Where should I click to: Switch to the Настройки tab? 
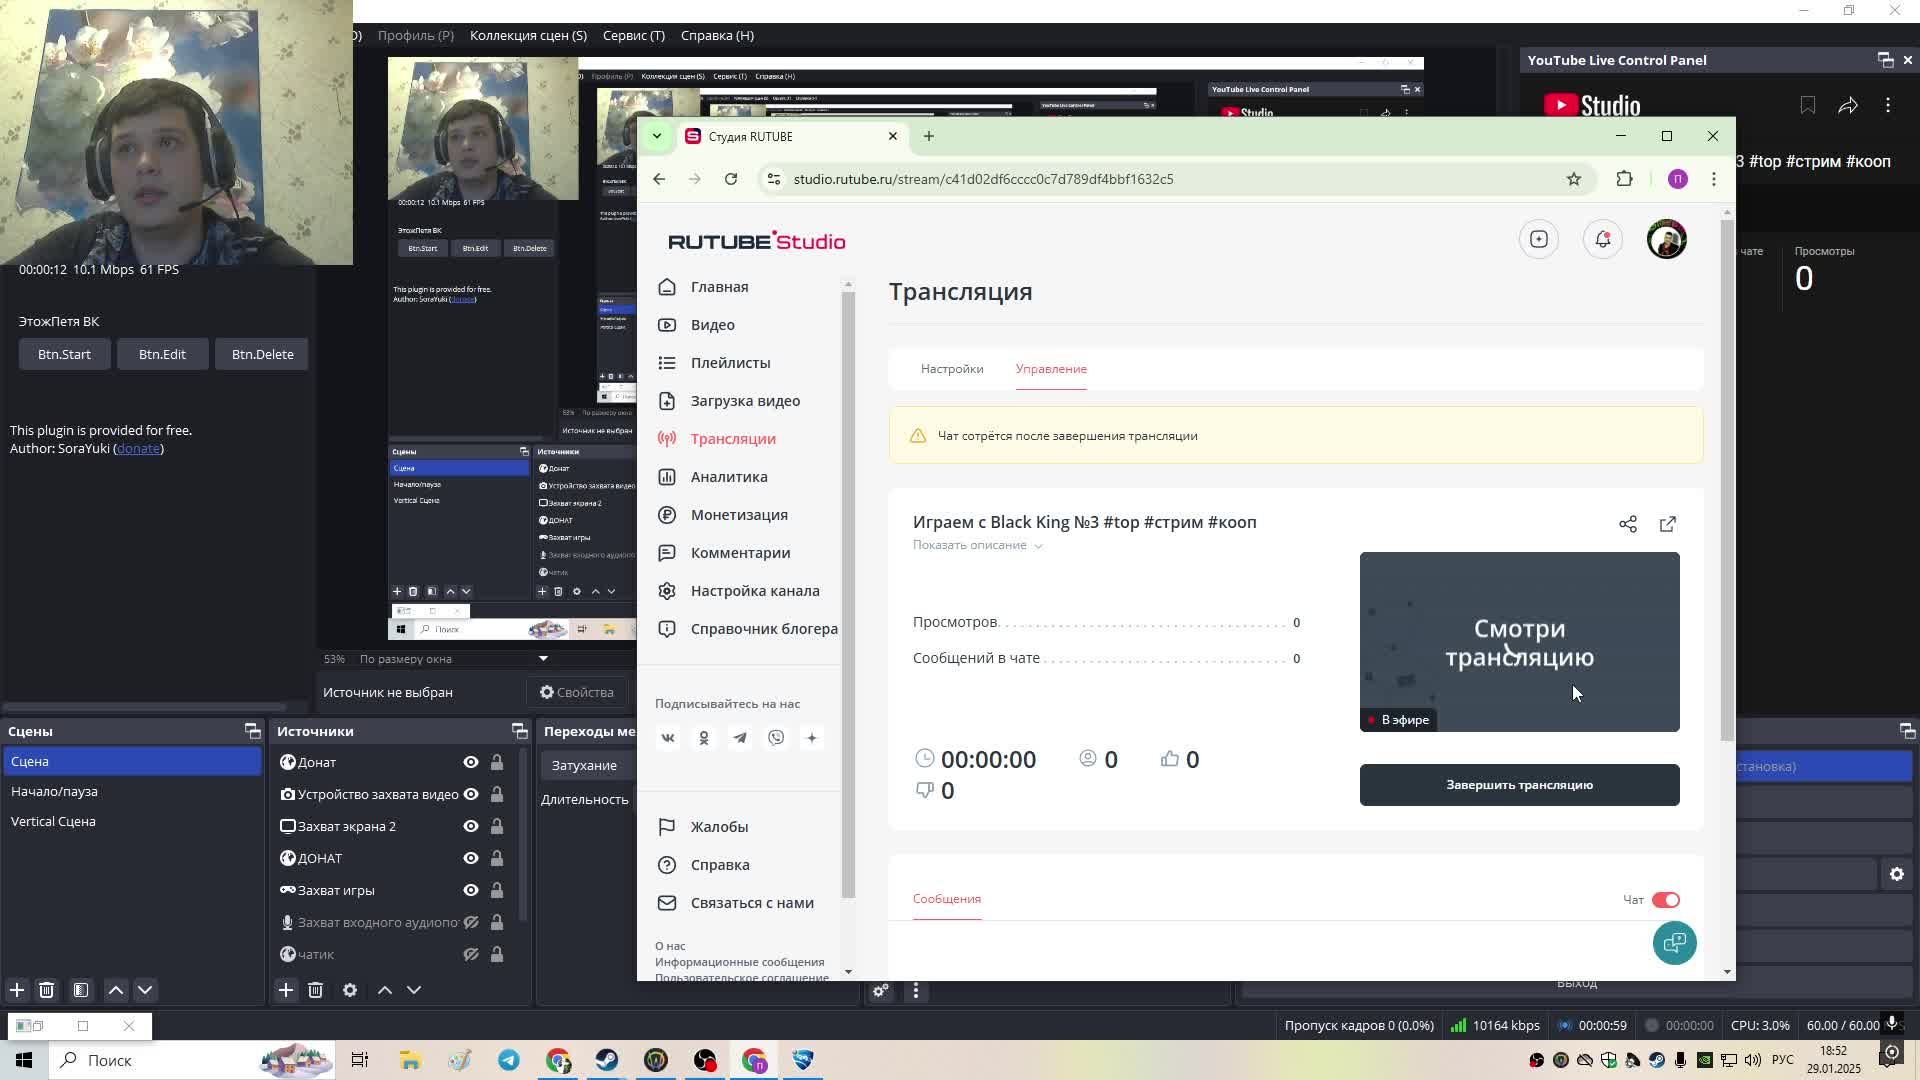pos(951,369)
